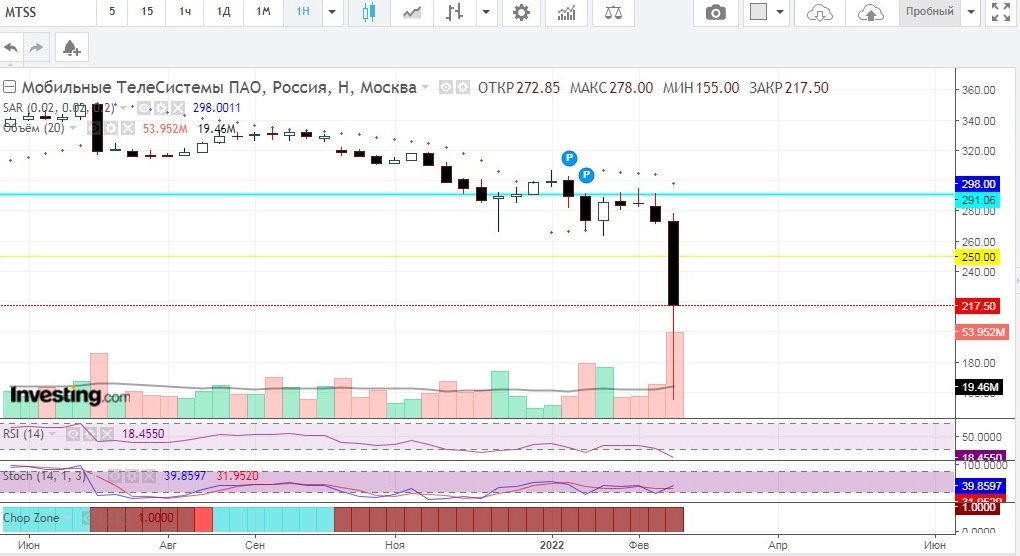Select the 15 minute timeframe
The image size is (1020, 556).
point(147,12)
